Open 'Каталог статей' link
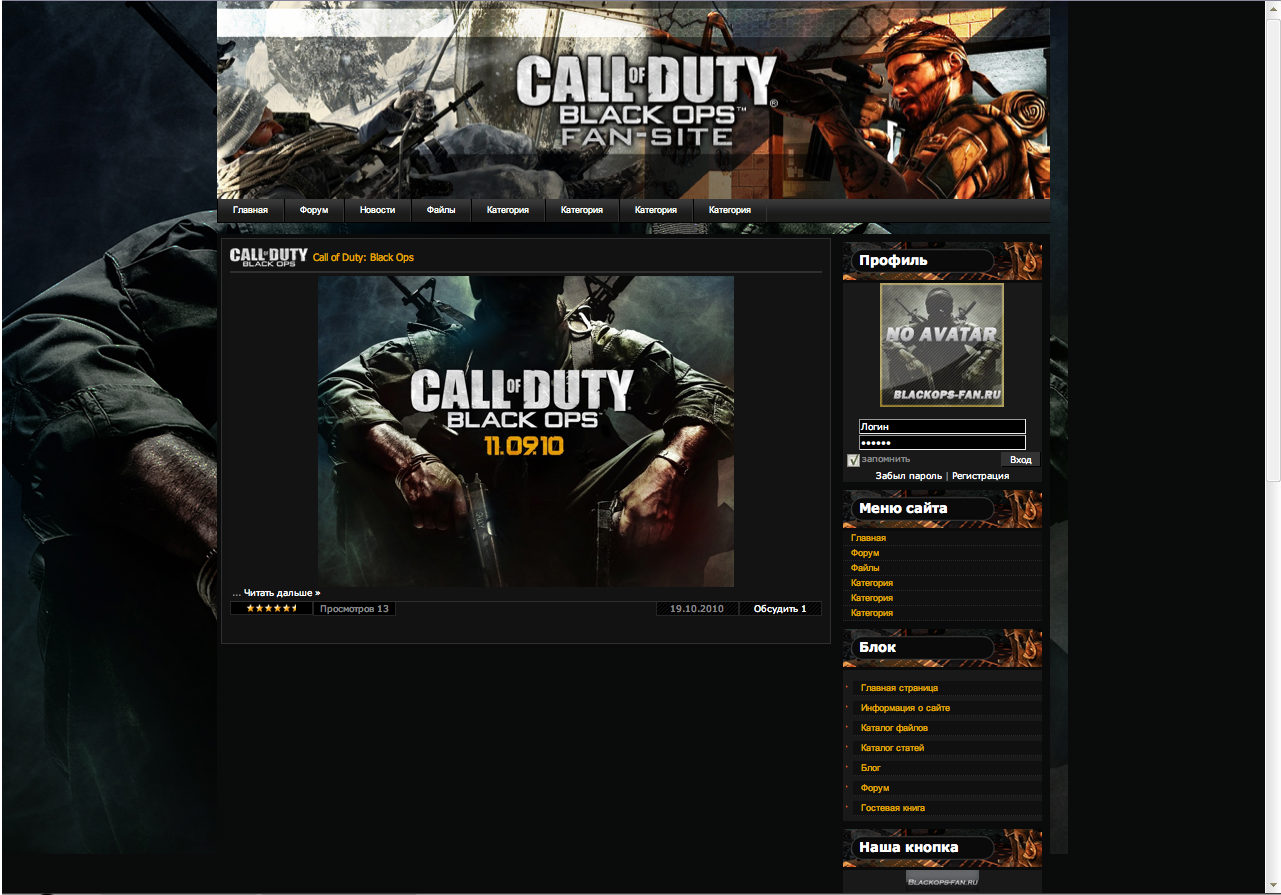 coord(892,748)
